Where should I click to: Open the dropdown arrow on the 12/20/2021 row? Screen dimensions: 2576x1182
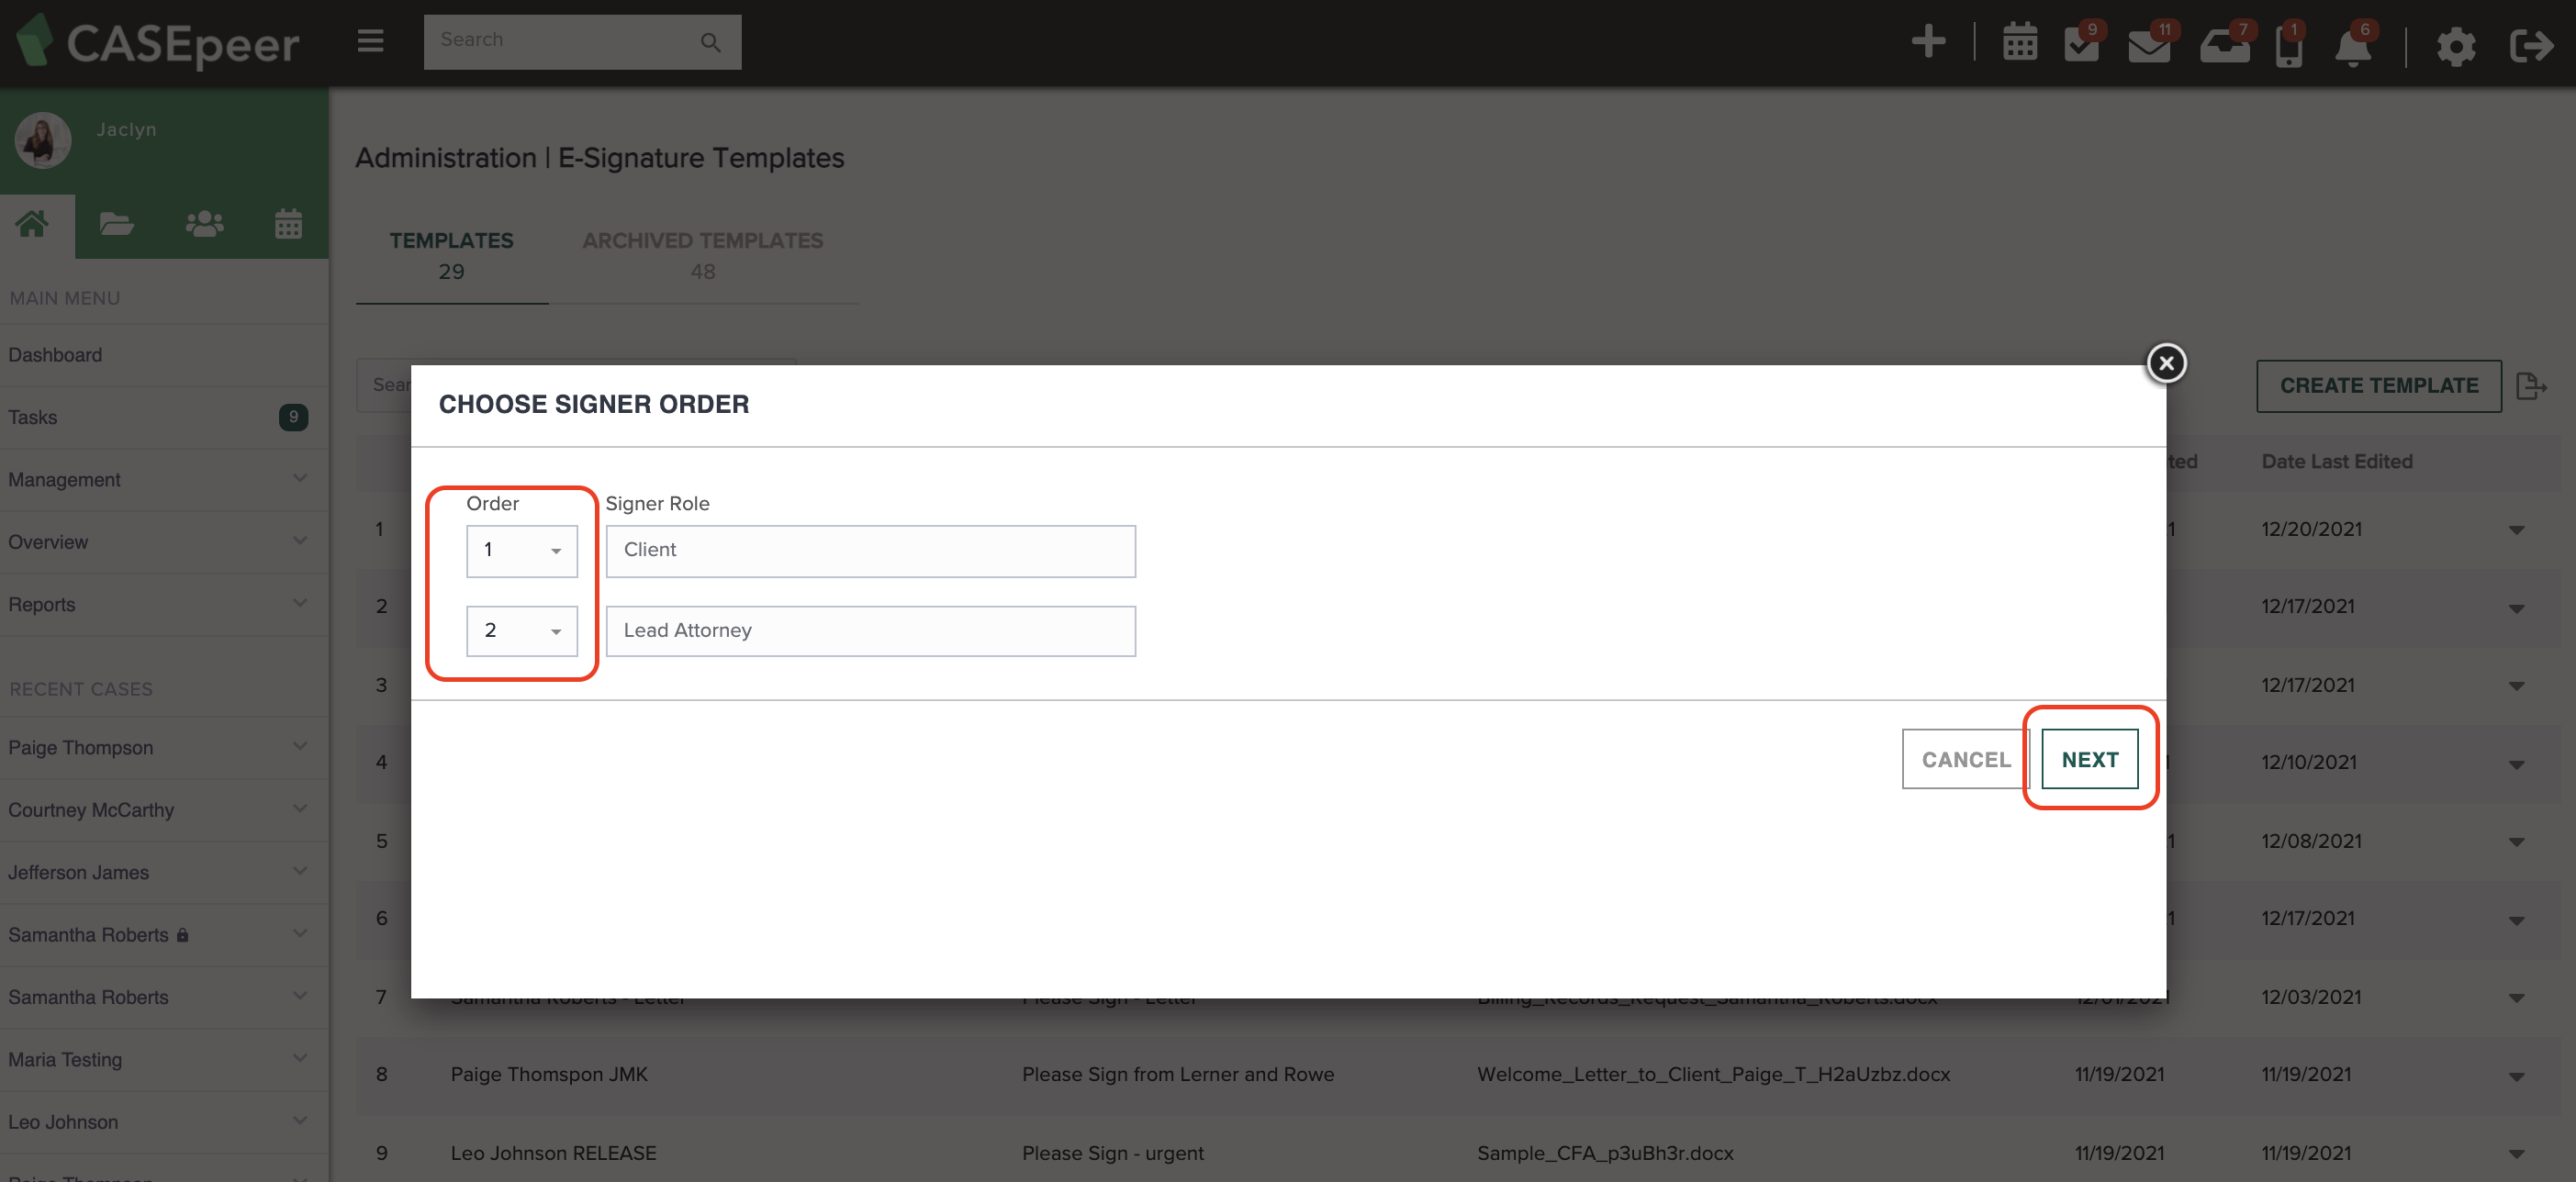tap(2517, 530)
